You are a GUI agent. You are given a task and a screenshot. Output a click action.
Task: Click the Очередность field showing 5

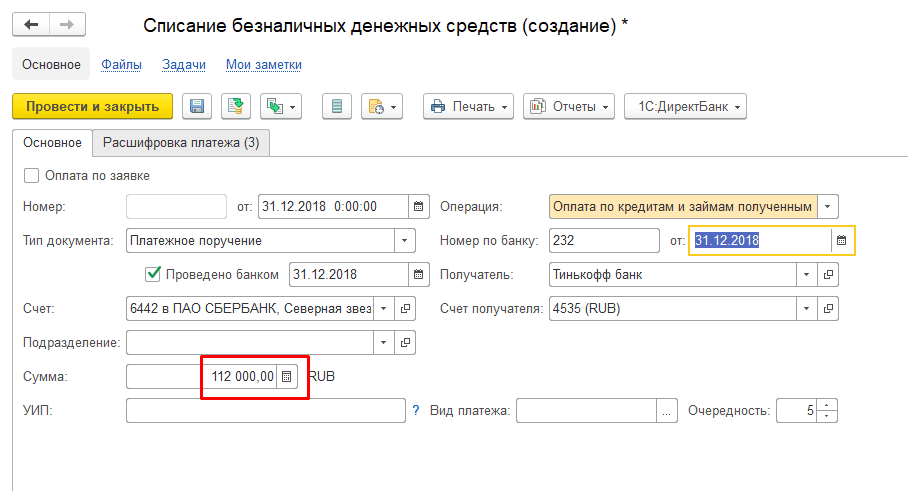coord(796,411)
